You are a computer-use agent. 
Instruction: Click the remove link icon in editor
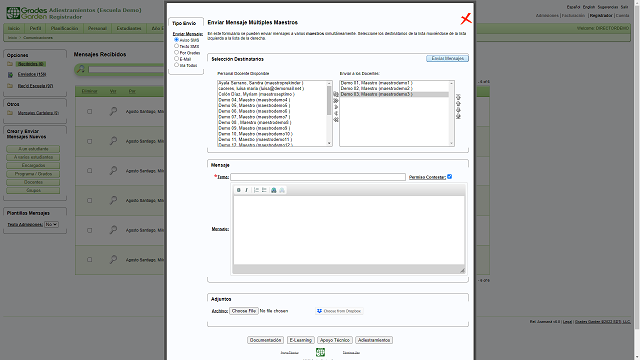click(282, 190)
